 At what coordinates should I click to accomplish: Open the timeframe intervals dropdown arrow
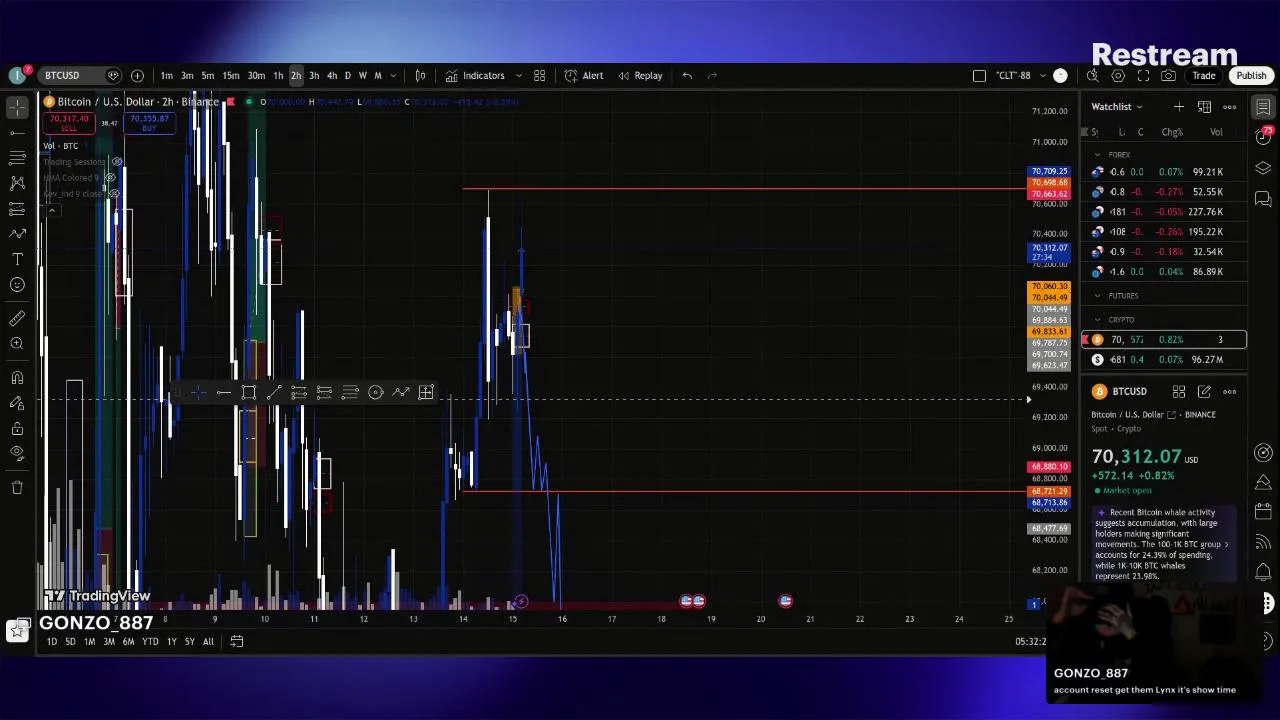(393, 76)
